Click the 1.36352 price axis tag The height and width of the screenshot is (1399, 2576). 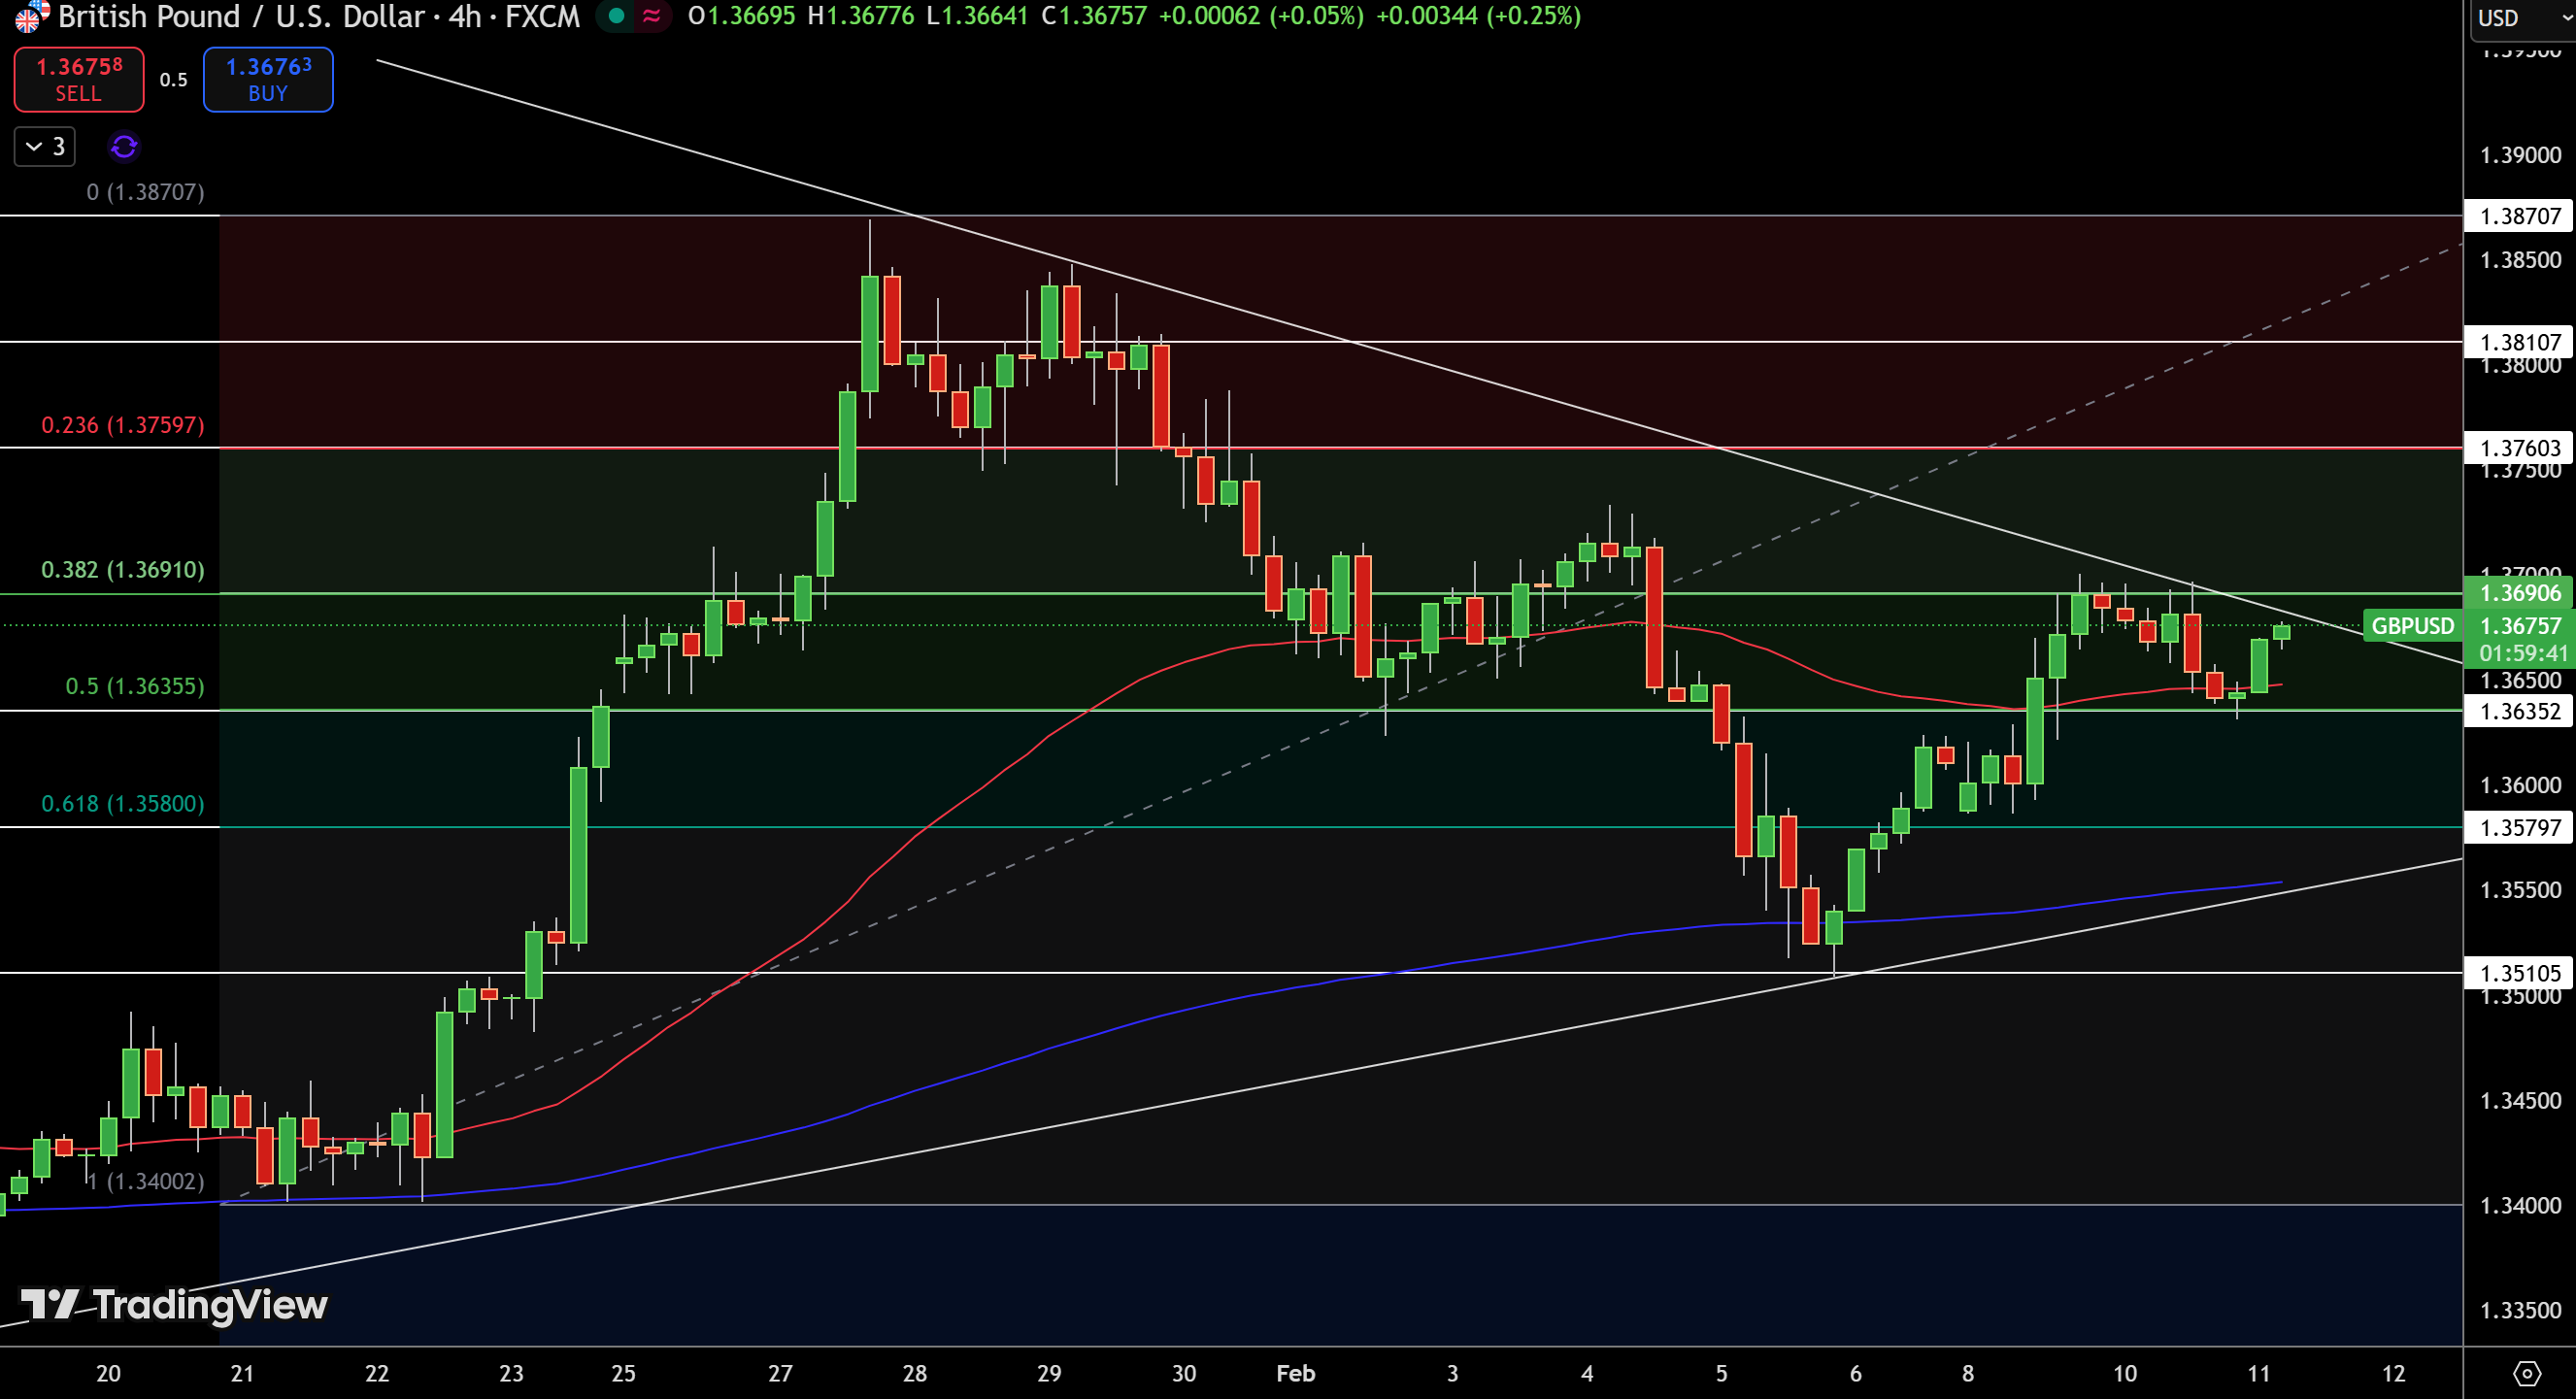pos(2519,711)
